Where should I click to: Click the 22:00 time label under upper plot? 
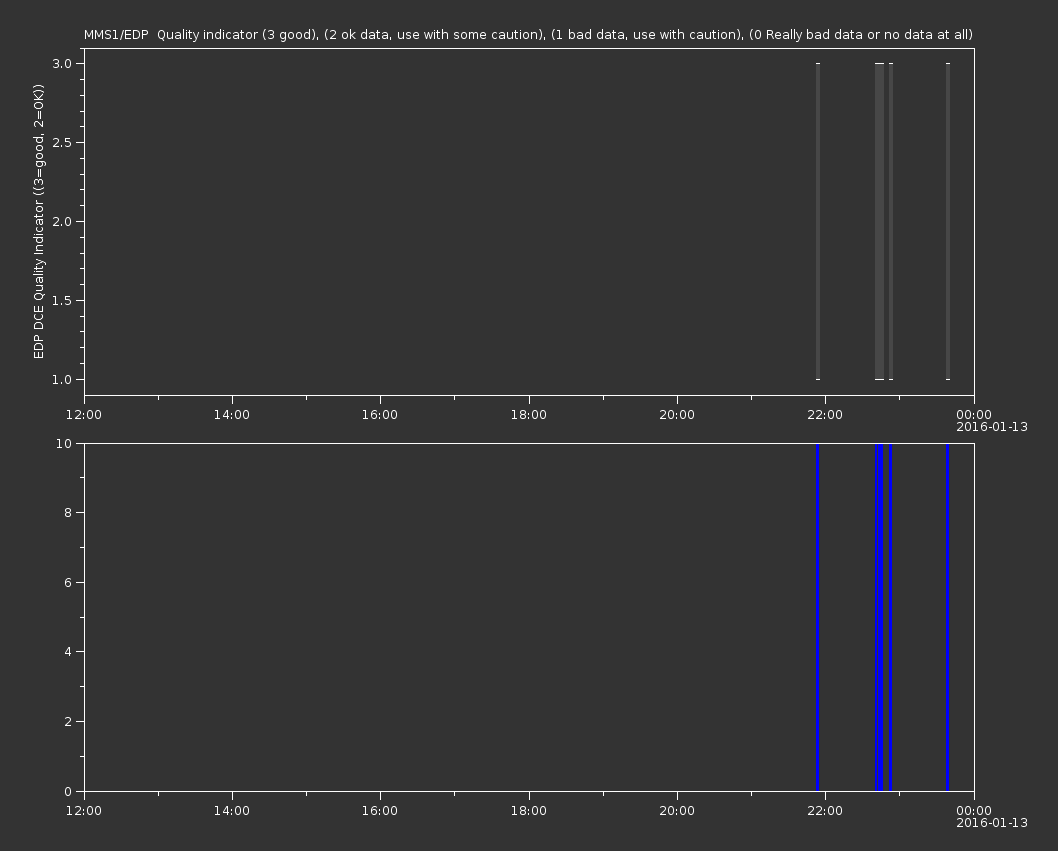tap(825, 414)
